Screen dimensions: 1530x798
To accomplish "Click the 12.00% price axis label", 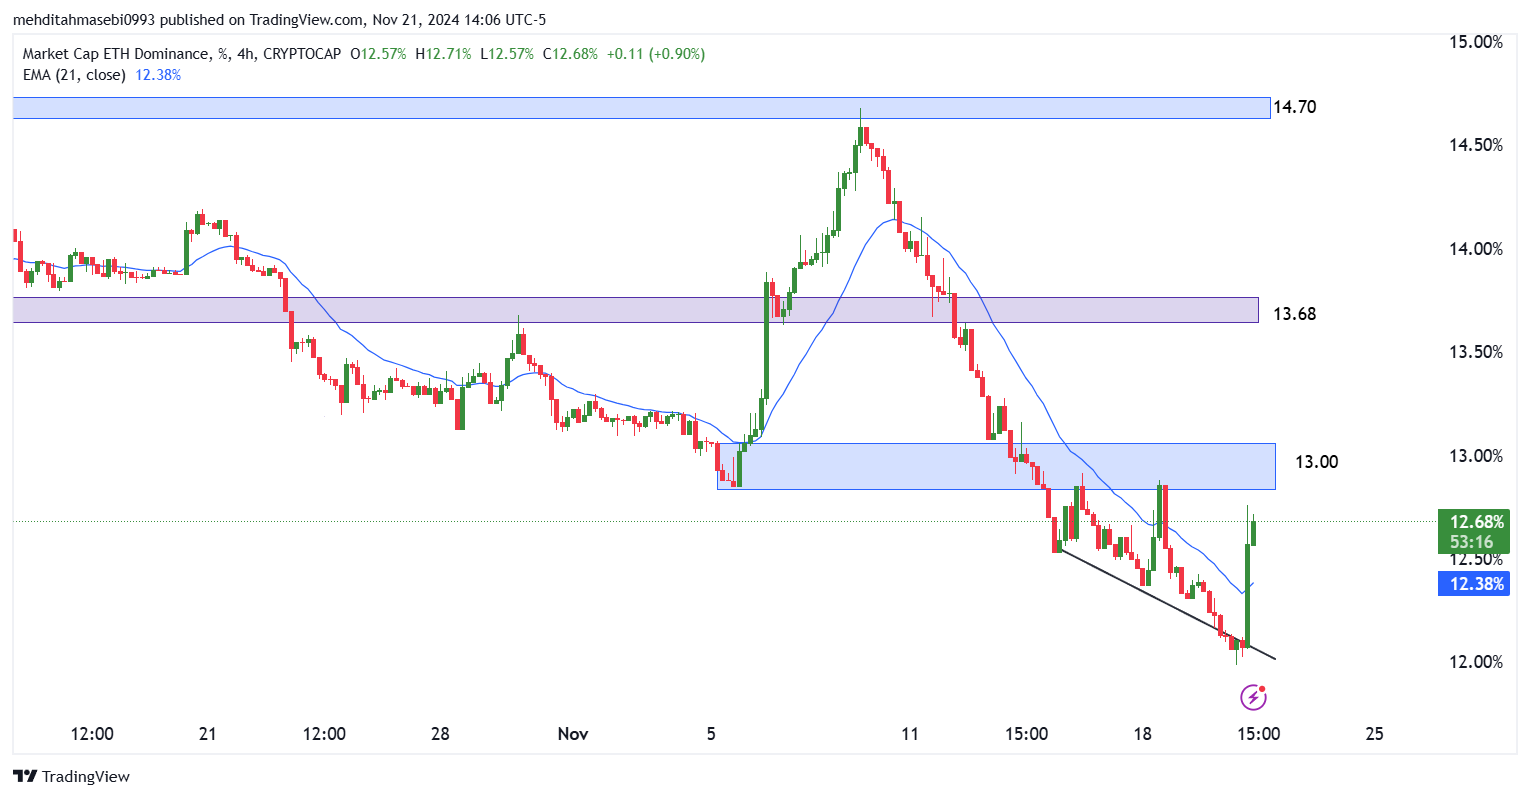I will [x=1476, y=662].
